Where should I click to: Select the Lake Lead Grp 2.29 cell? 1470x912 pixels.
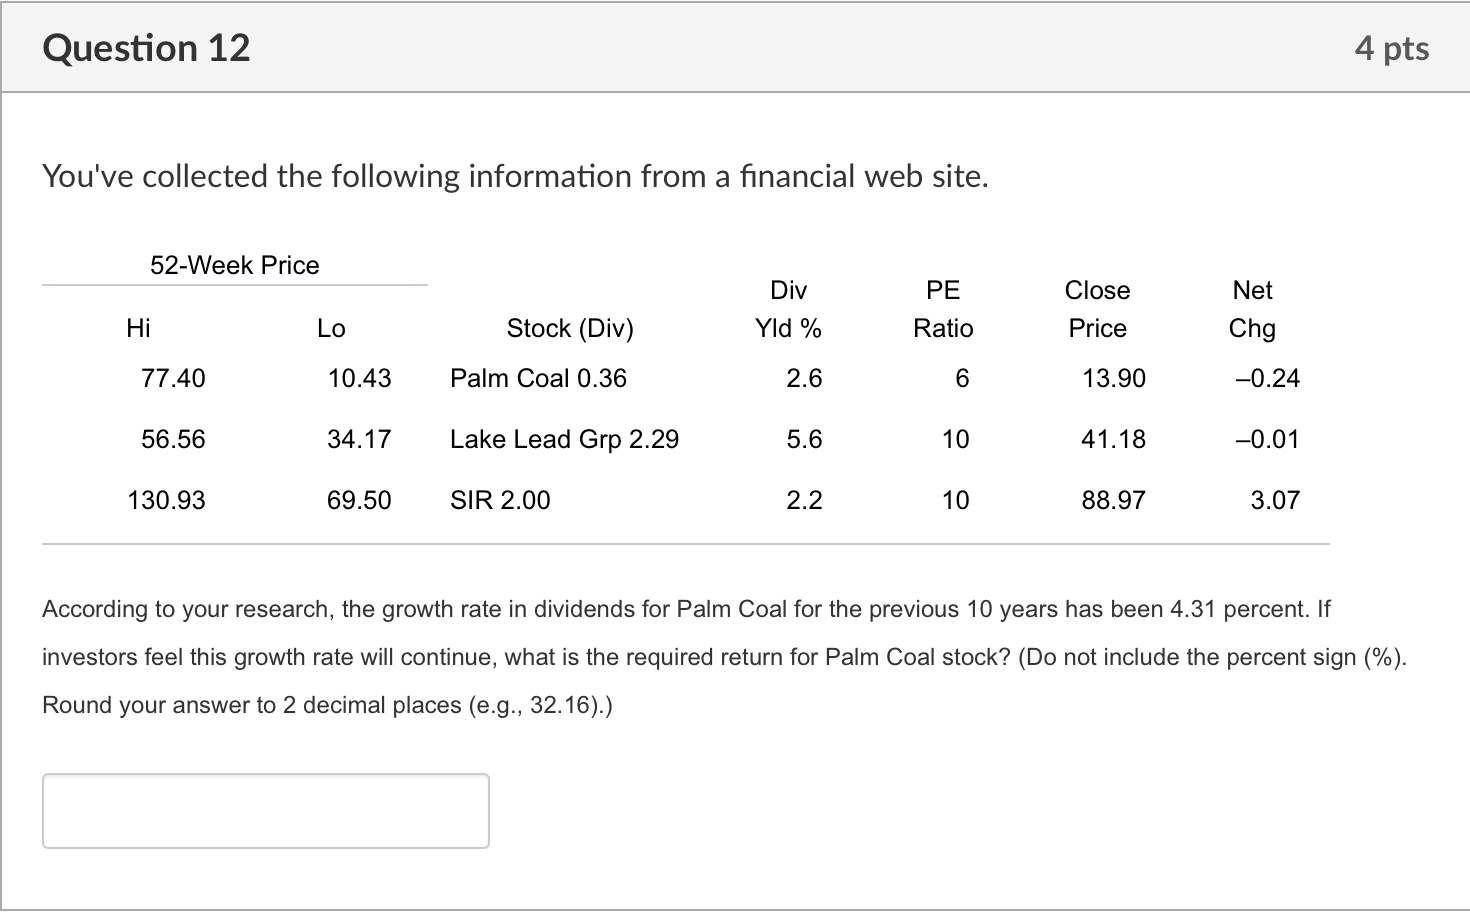[564, 439]
